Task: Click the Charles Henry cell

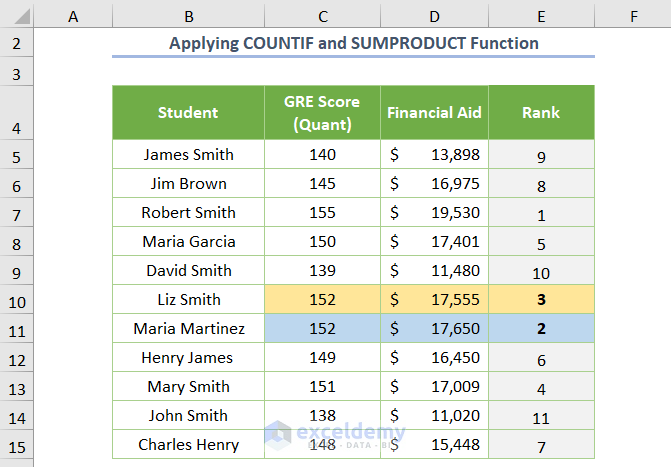Action: pyautogui.click(x=188, y=444)
